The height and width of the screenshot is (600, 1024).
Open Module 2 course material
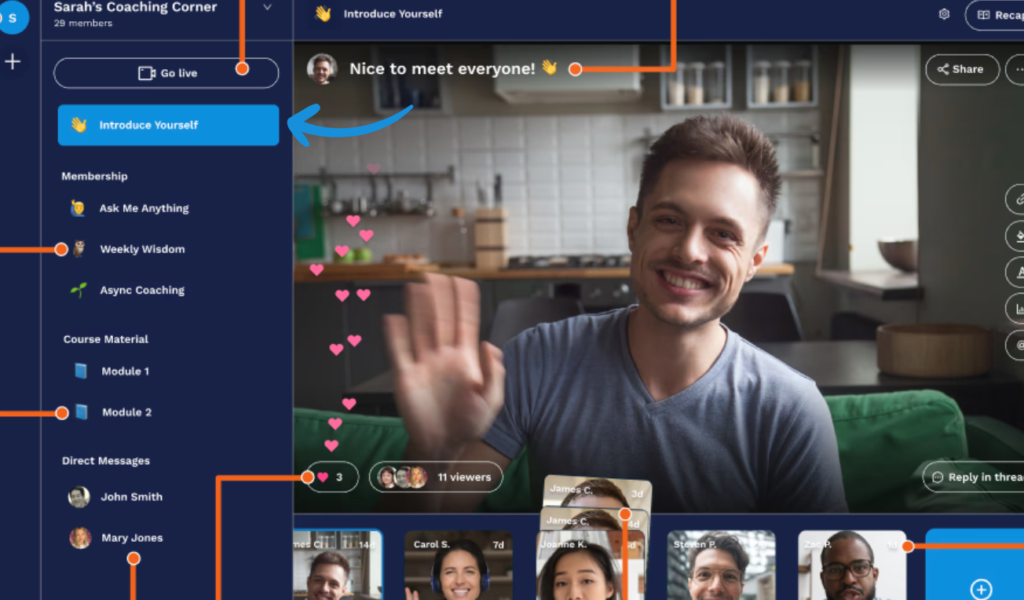(x=126, y=412)
